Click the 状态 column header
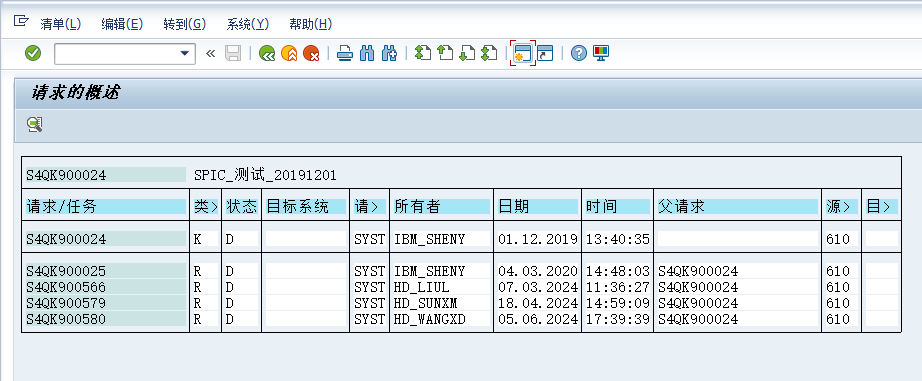 tap(242, 206)
